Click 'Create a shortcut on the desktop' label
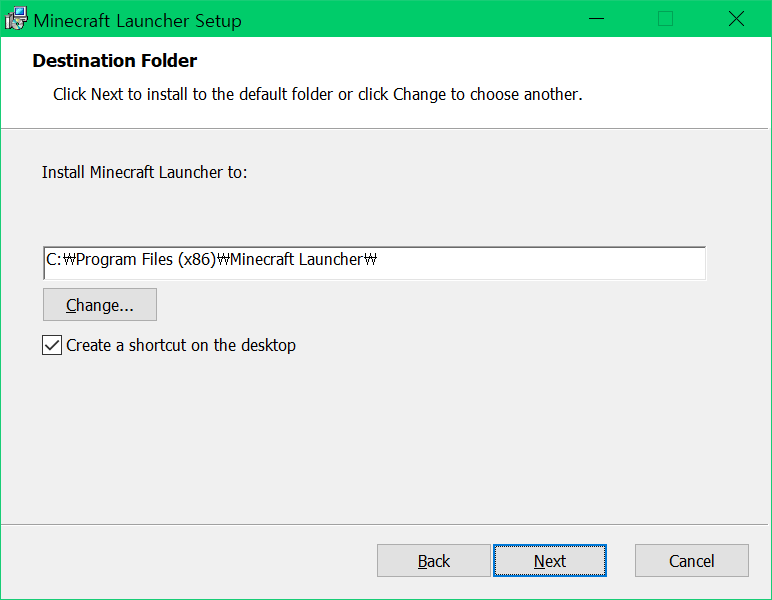 click(x=181, y=346)
